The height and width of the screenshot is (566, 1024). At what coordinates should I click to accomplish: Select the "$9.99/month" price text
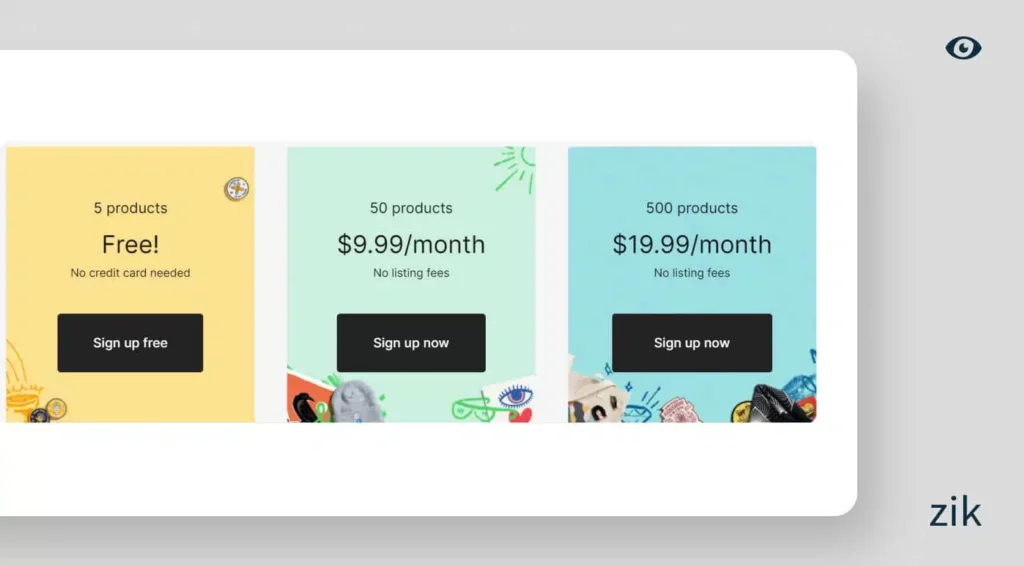411,244
